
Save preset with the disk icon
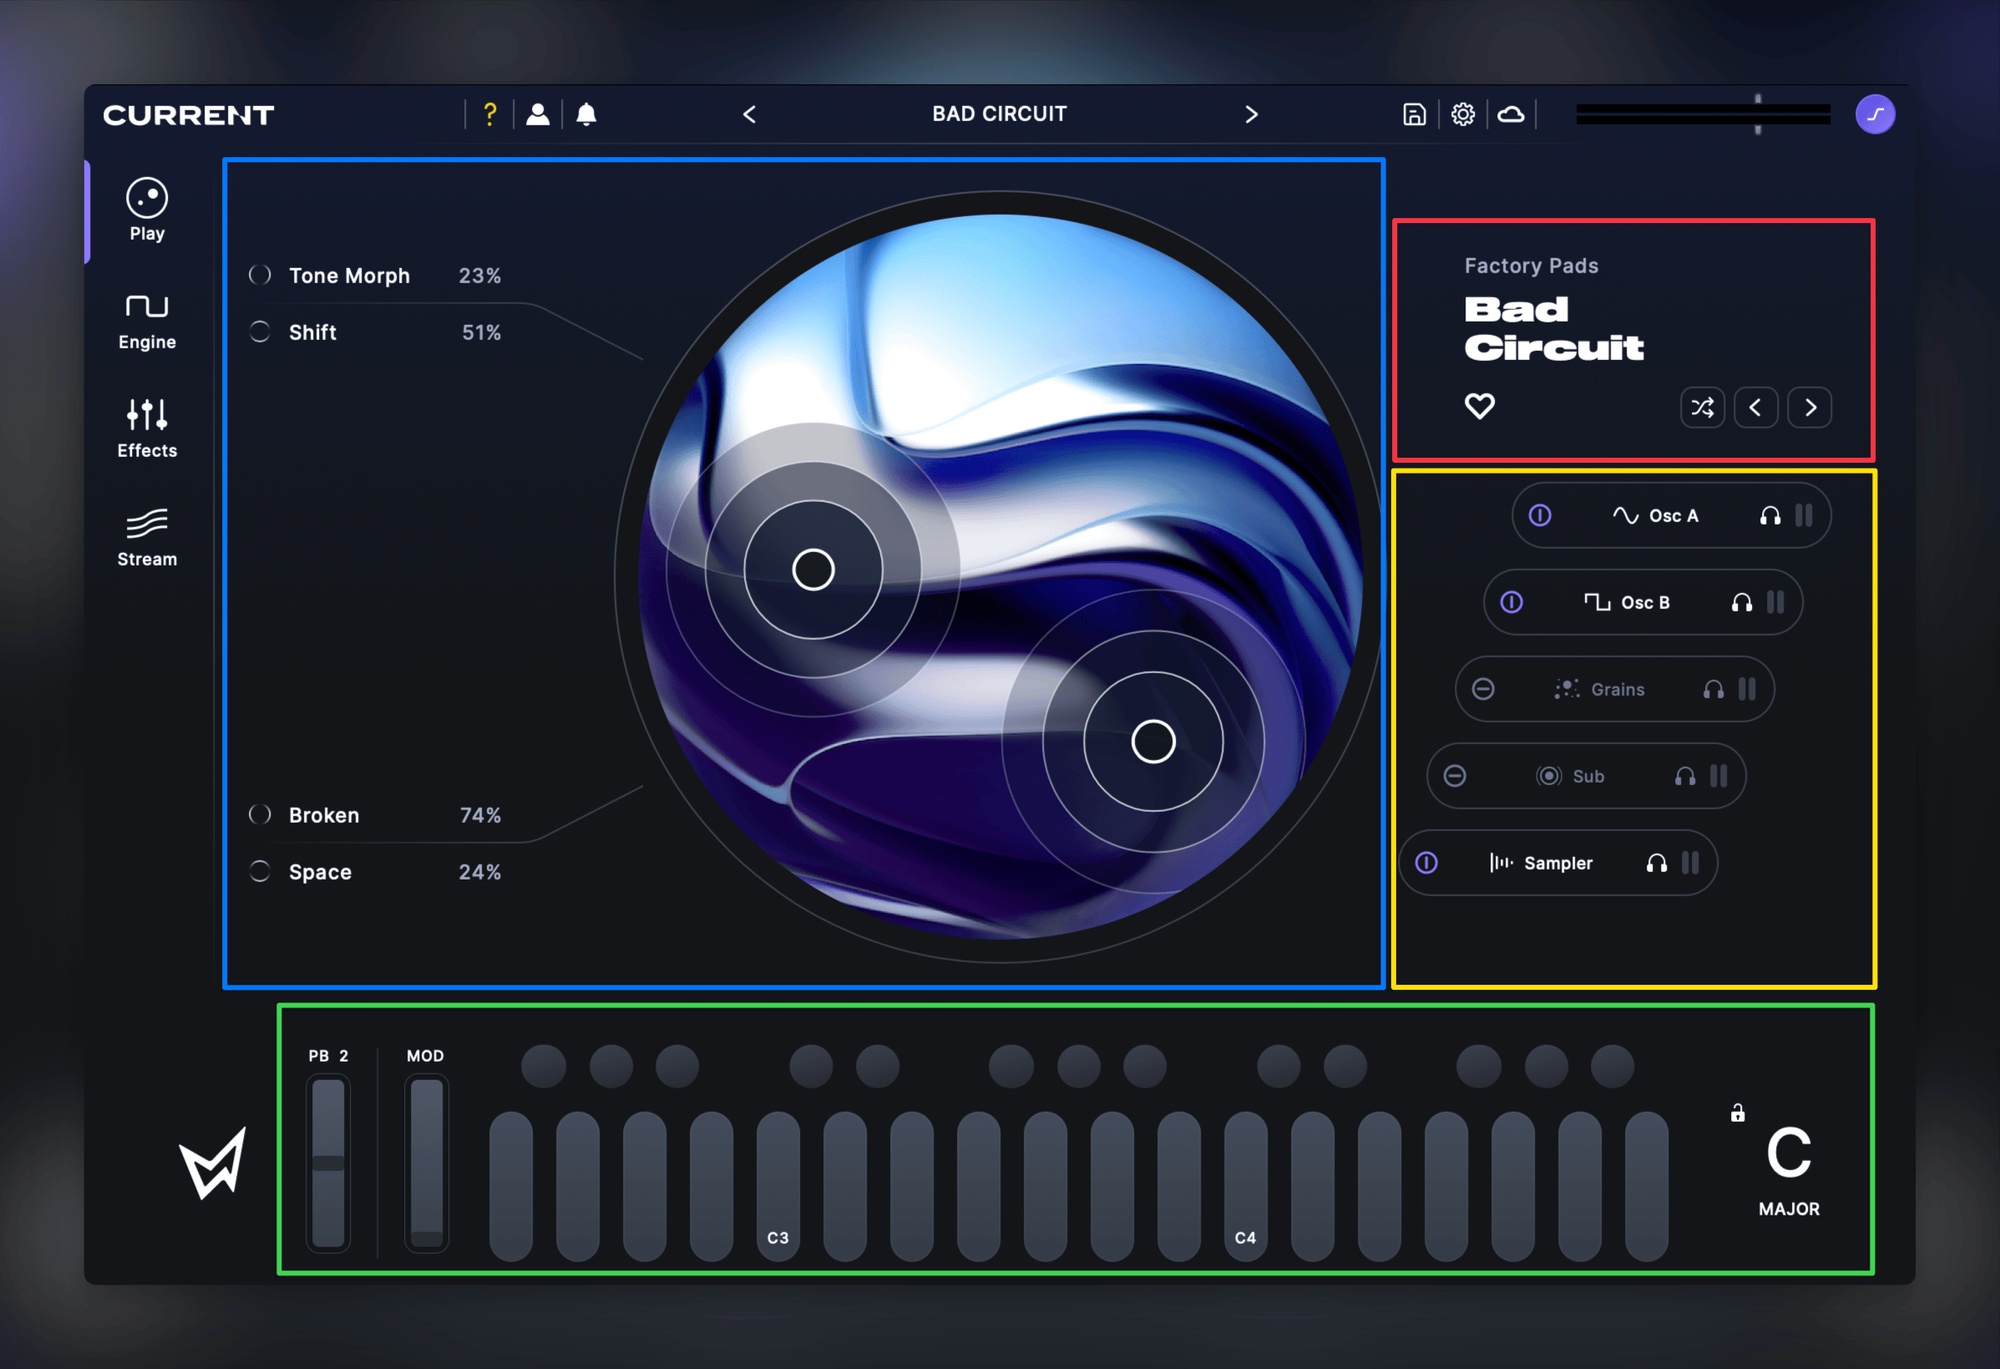pos(1414,114)
